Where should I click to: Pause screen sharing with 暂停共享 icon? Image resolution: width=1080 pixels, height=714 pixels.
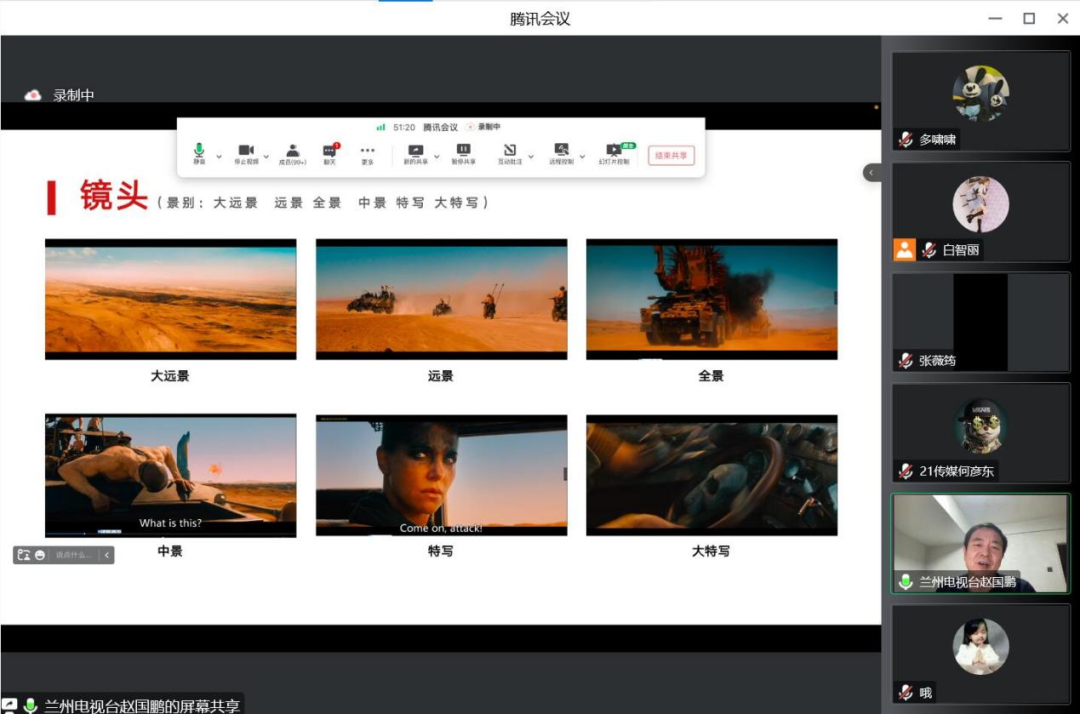tap(464, 149)
